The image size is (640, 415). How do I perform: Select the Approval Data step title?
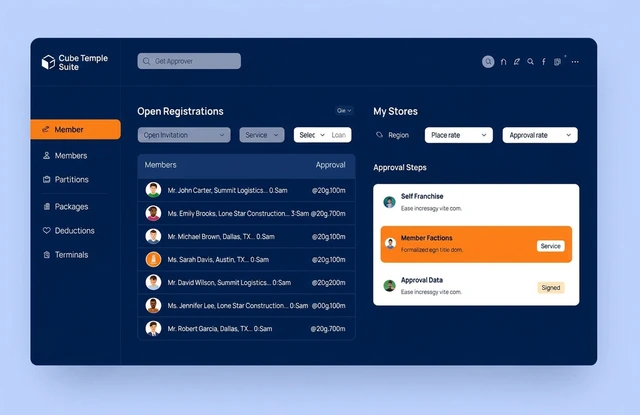click(x=422, y=280)
